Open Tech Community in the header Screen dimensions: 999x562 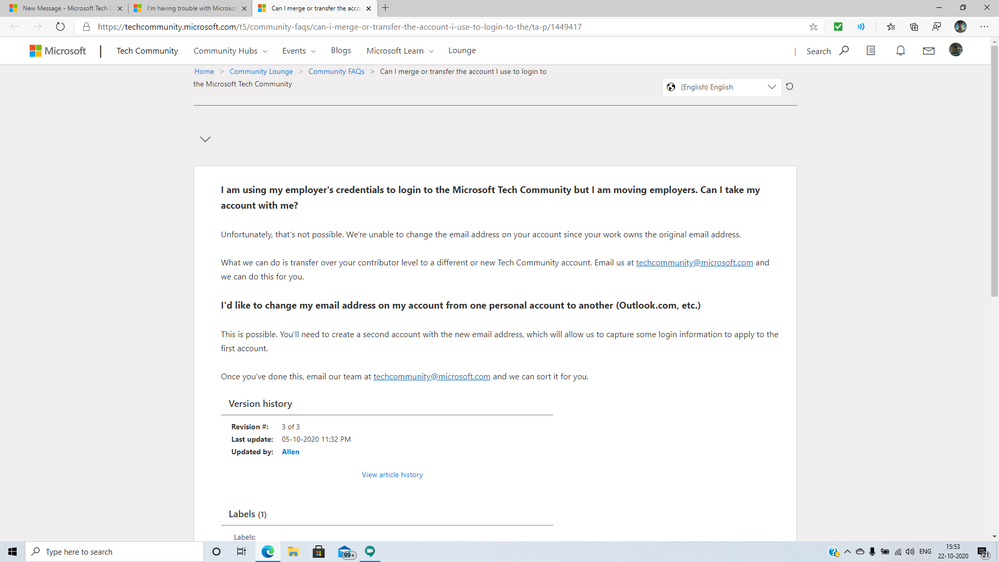[x=147, y=51]
